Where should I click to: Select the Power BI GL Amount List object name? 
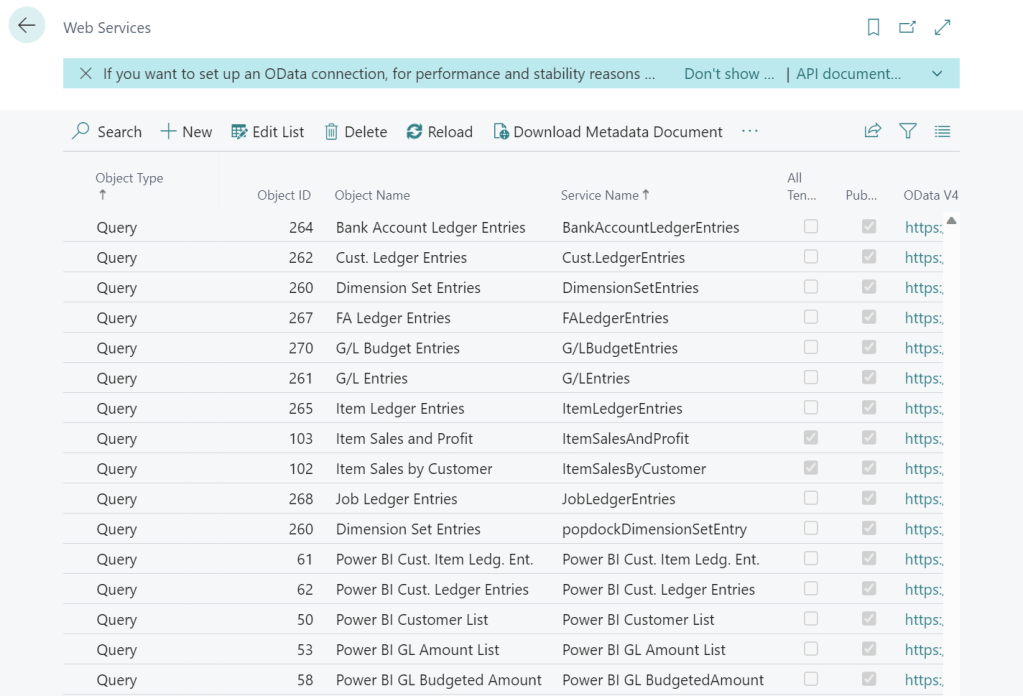tap(417, 650)
